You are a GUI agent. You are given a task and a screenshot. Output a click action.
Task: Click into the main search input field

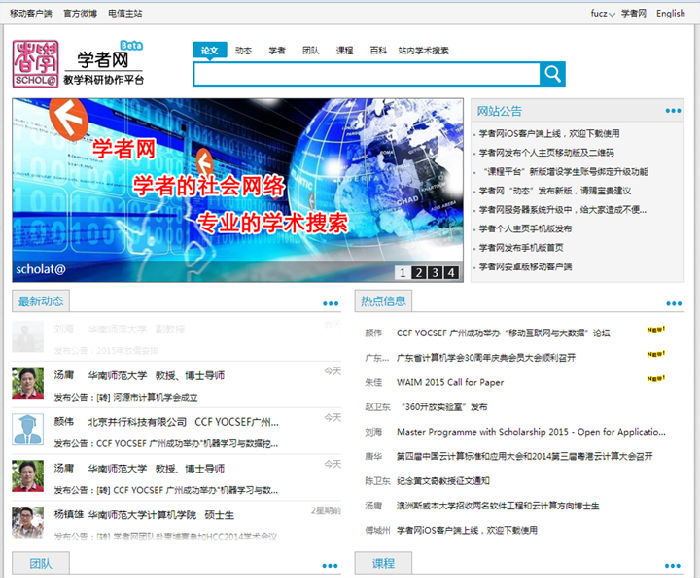click(x=367, y=74)
